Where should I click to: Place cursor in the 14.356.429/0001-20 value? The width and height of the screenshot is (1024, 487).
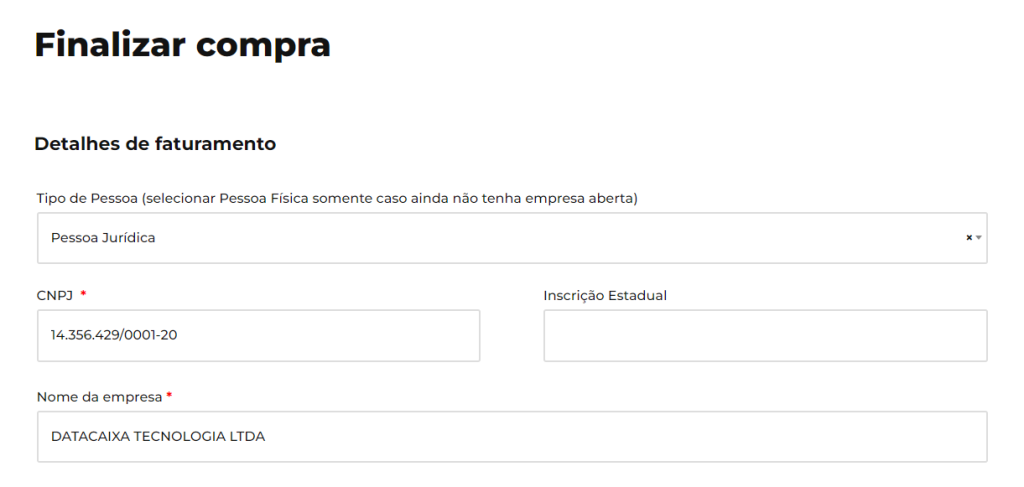click(x=114, y=335)
